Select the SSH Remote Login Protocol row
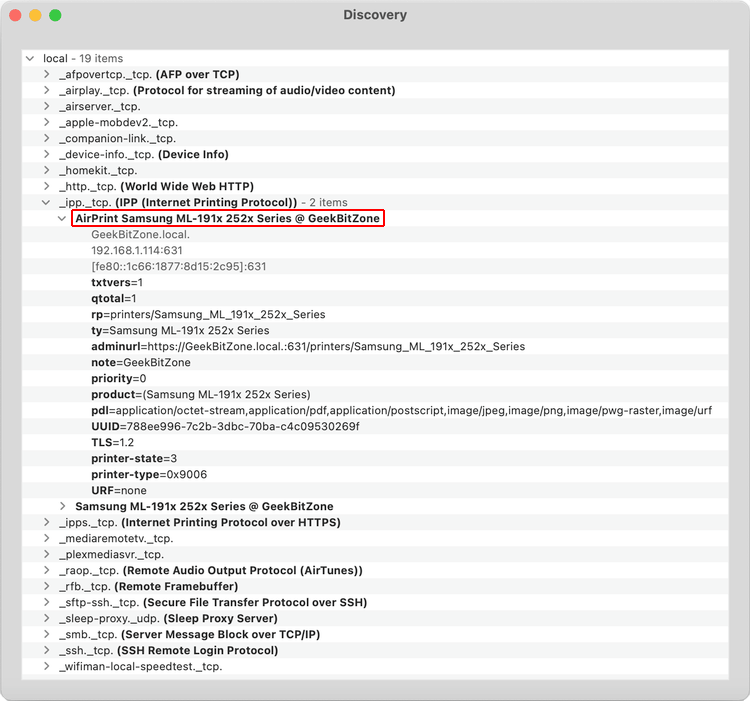Image resolution: width=750 pixels, height=701 pixels. 375,651
